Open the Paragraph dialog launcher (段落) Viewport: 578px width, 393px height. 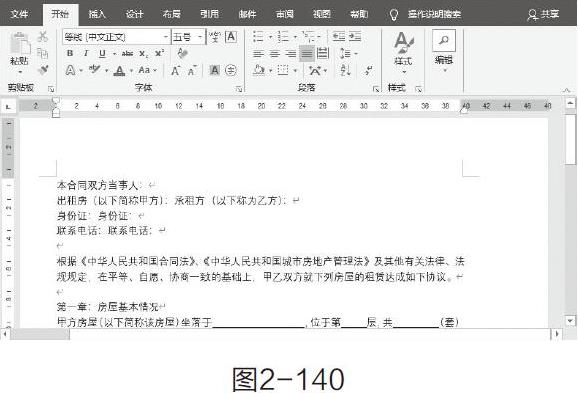coord(376,89)
